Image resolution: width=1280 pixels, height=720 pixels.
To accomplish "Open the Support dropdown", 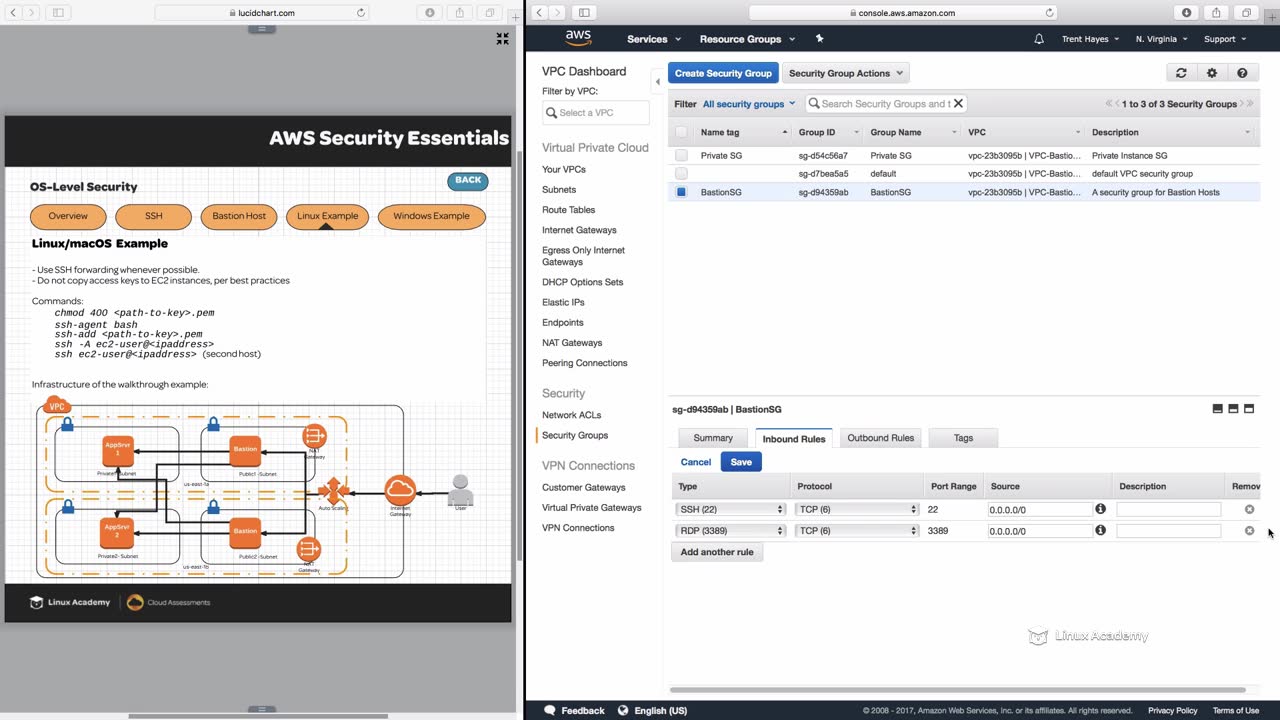I will pyautogui.click(x=1225, y=39).
